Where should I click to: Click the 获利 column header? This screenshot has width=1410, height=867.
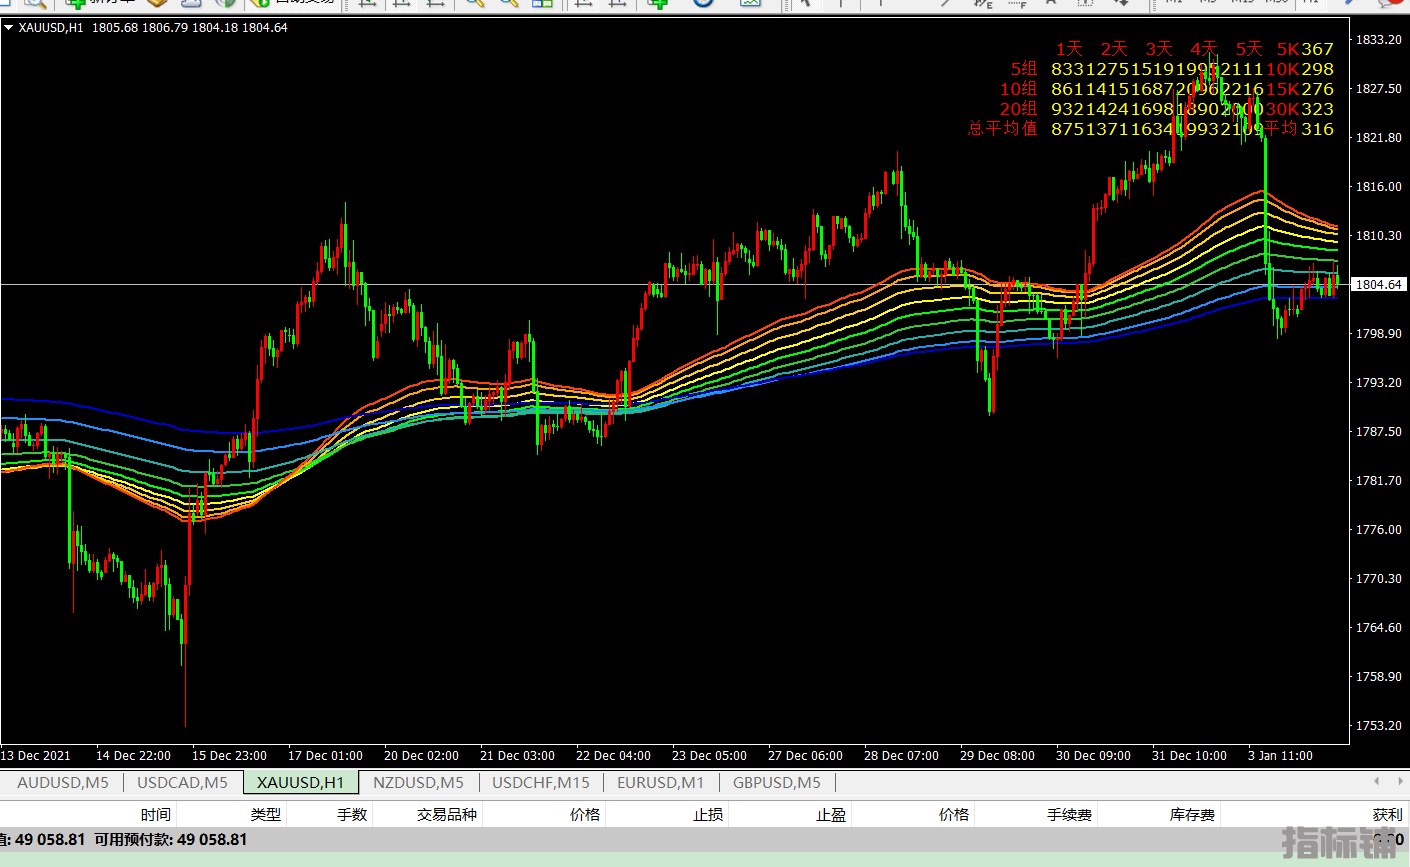[1387, 815]
